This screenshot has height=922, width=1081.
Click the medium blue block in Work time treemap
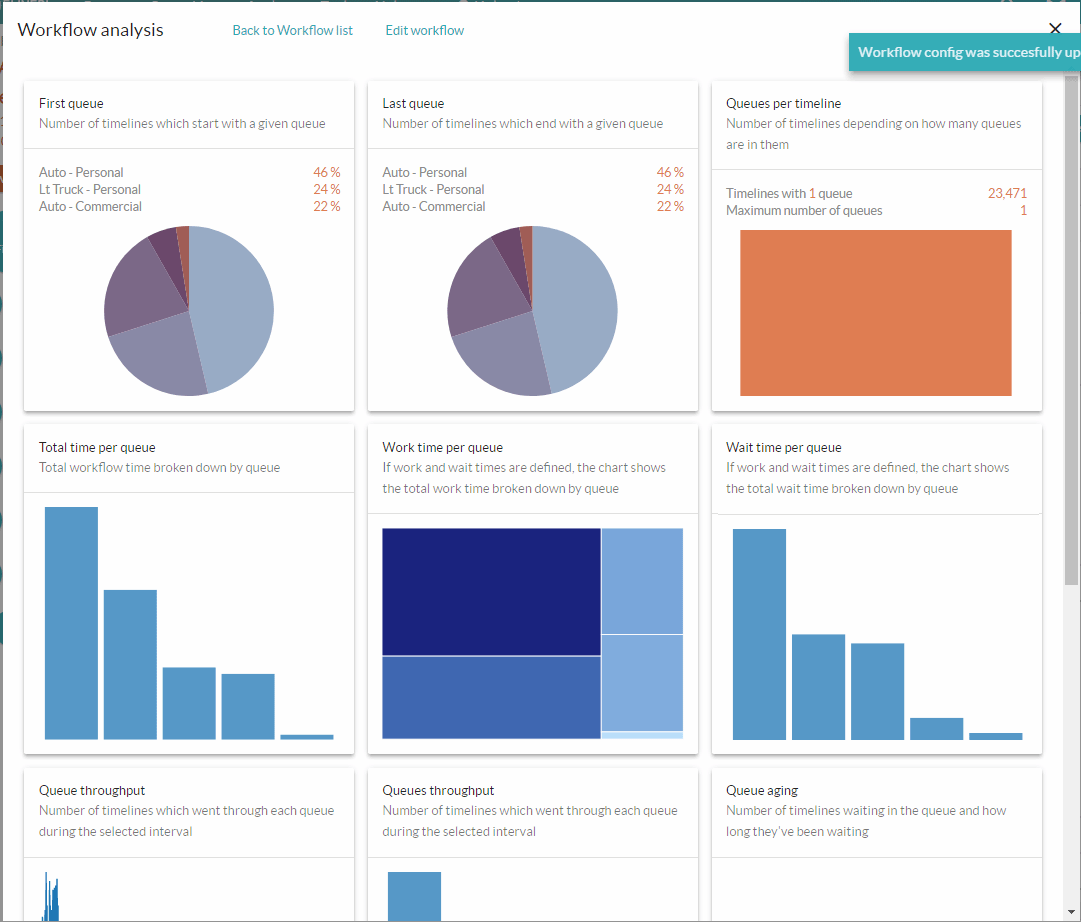[492, 697]
